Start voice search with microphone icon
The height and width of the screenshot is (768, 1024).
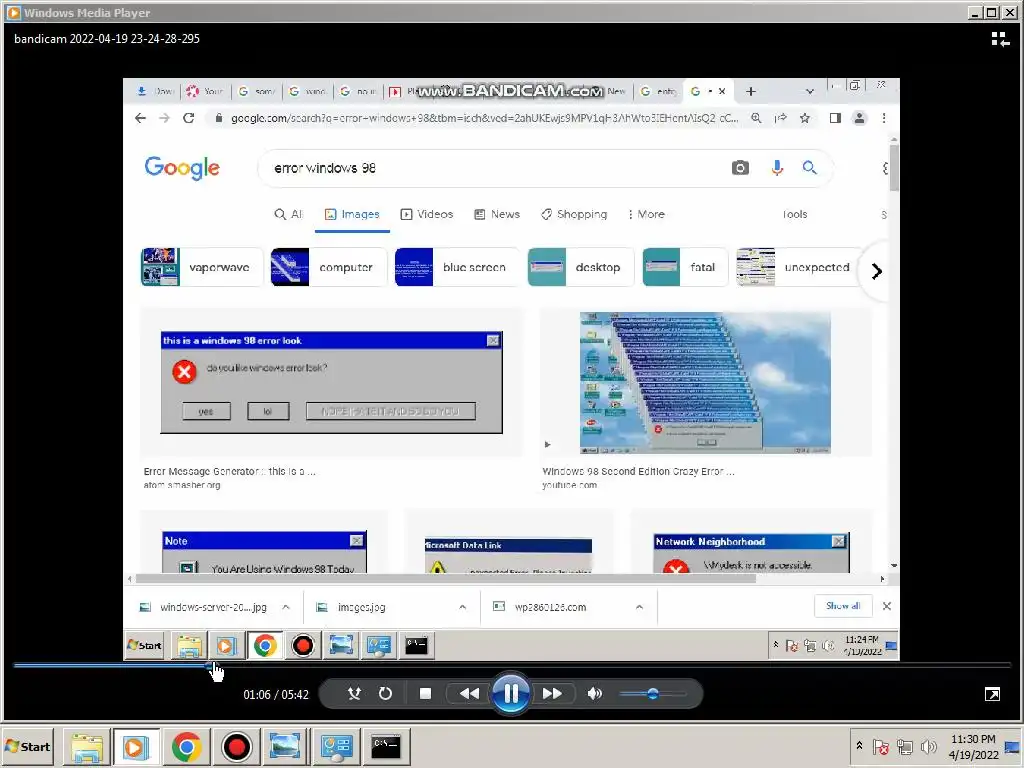(x=776, y=168)
